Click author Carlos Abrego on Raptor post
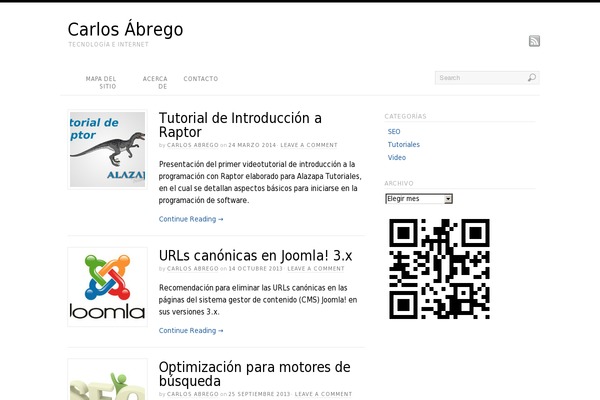This screenshot has height=400, width=600. click(192, 145)
